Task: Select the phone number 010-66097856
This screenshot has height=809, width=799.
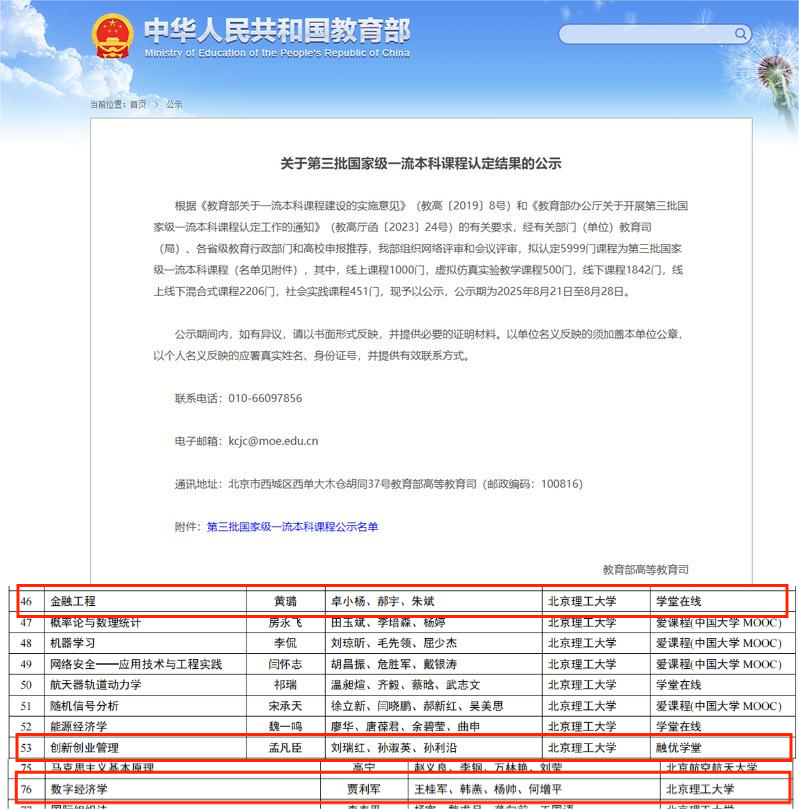Action: tap(265, 398)
